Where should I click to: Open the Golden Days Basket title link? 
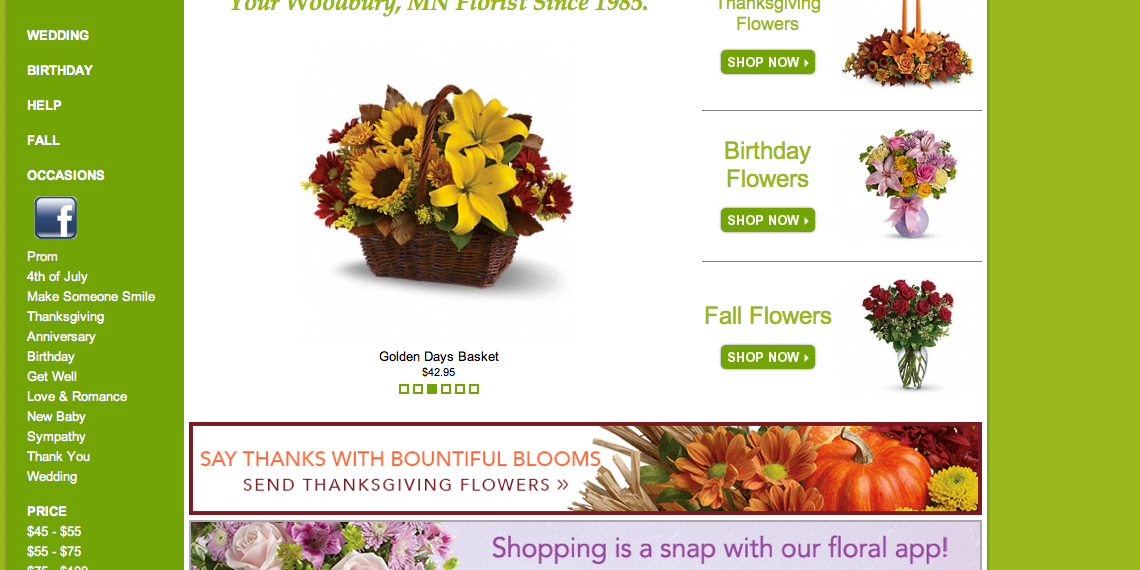[438, 356]
